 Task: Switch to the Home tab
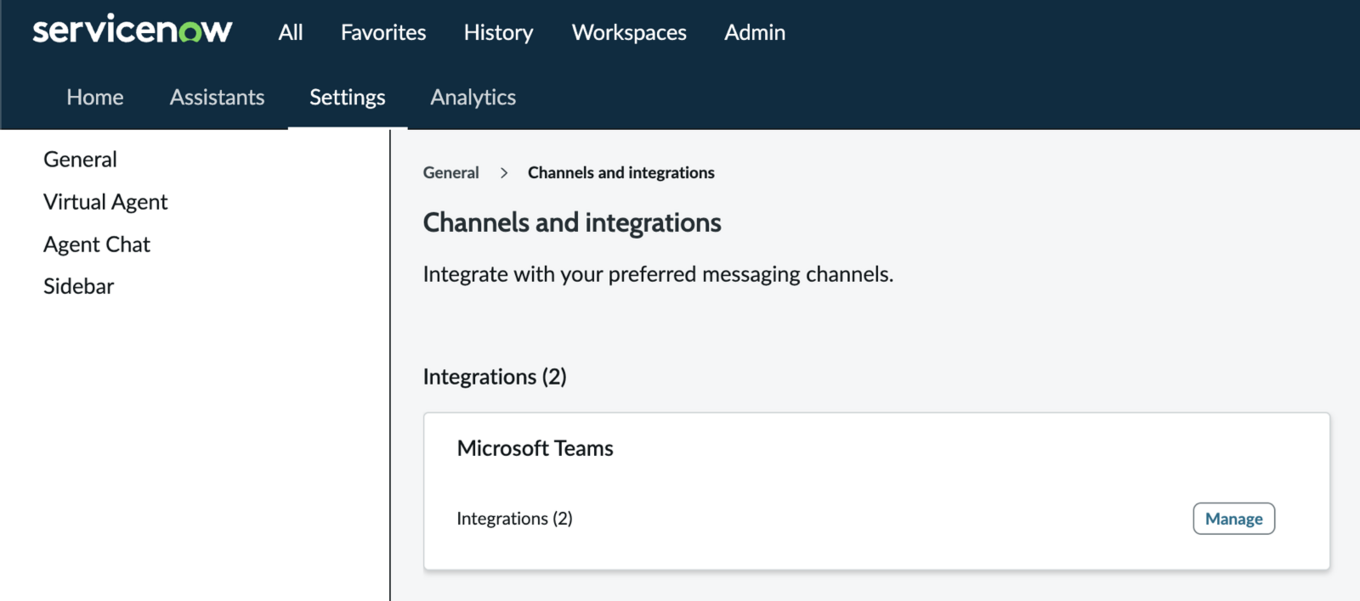[x=95, y=97]
